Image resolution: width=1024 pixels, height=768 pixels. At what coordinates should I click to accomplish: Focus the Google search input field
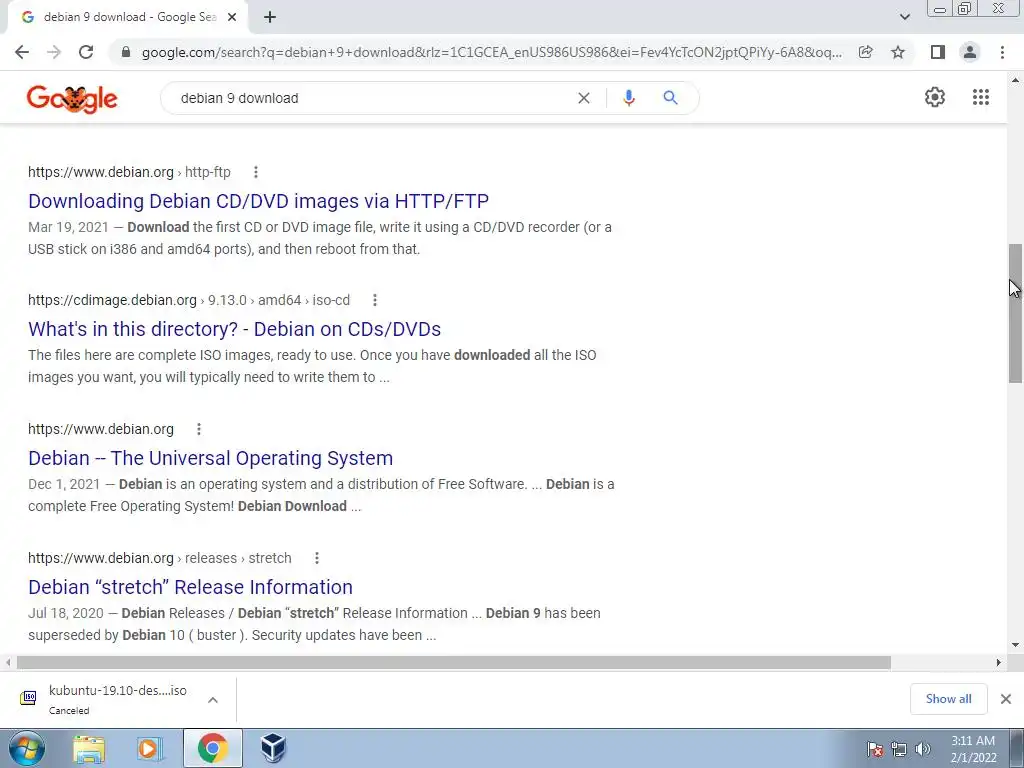[372, 98]
